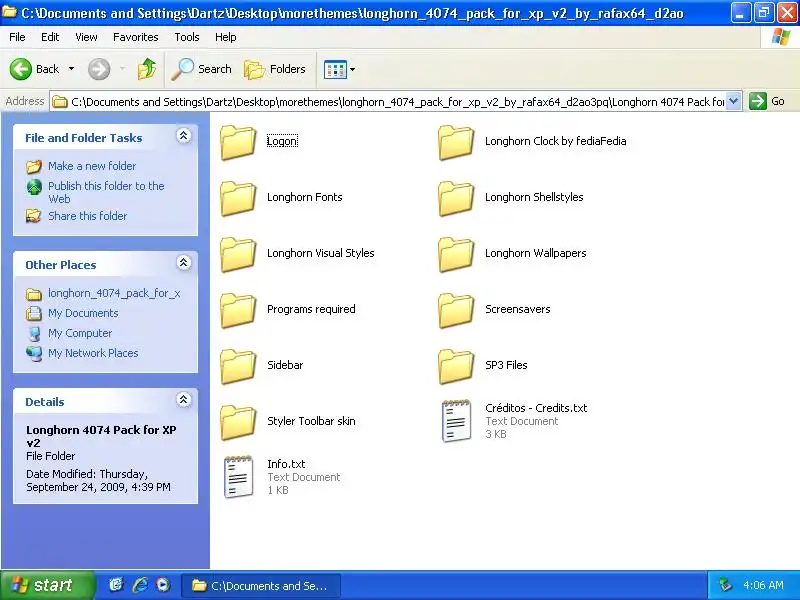800x600 pixels.
Task: Click the green Back arrow icon
Action: [21, 69]
